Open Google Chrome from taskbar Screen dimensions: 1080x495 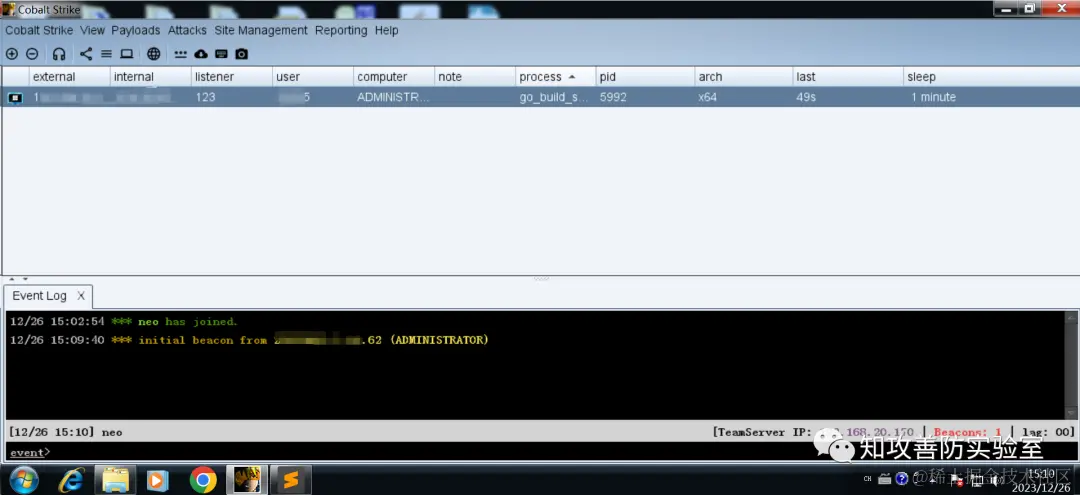coord(202,480)
